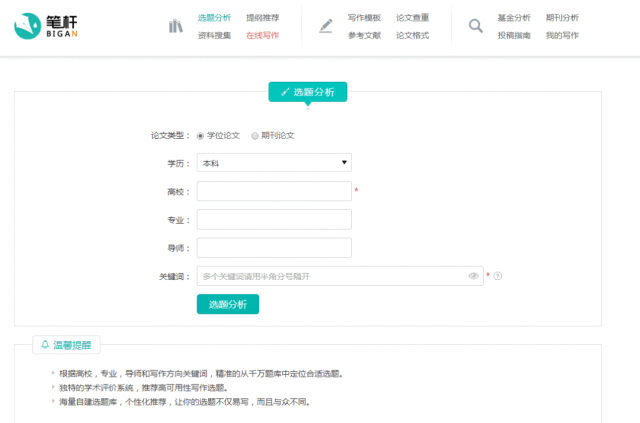Go to 投稿指南 nav link
This screenshot has height=423, width=640.
[514, 36]
